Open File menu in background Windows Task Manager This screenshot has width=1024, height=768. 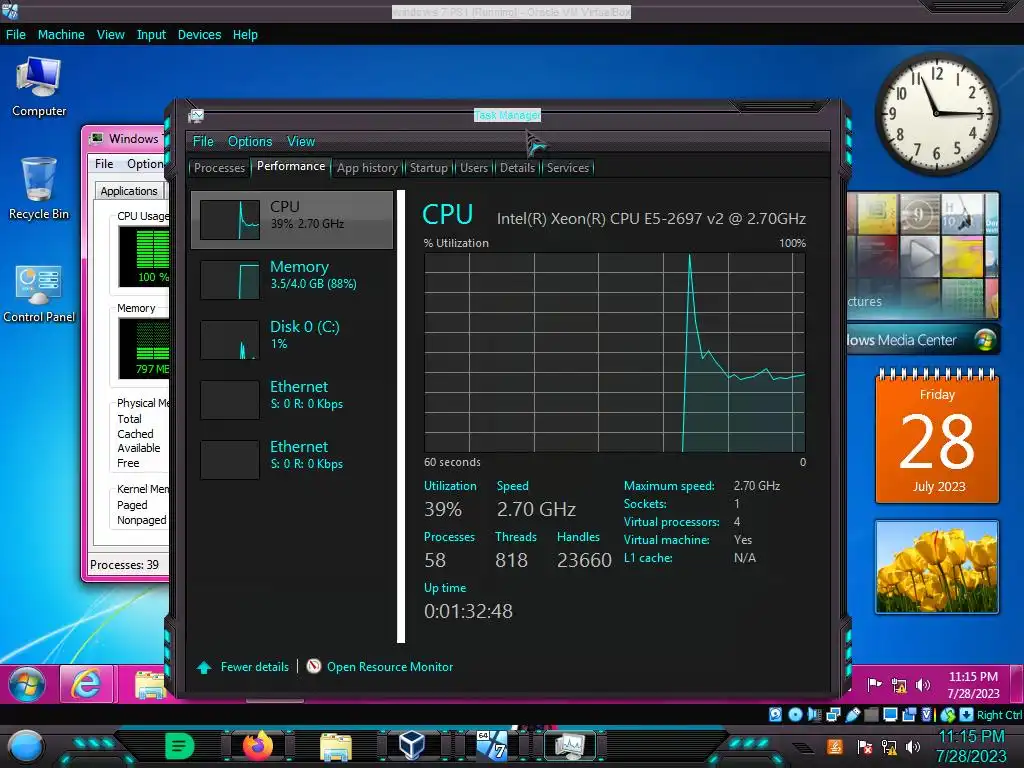104,164
